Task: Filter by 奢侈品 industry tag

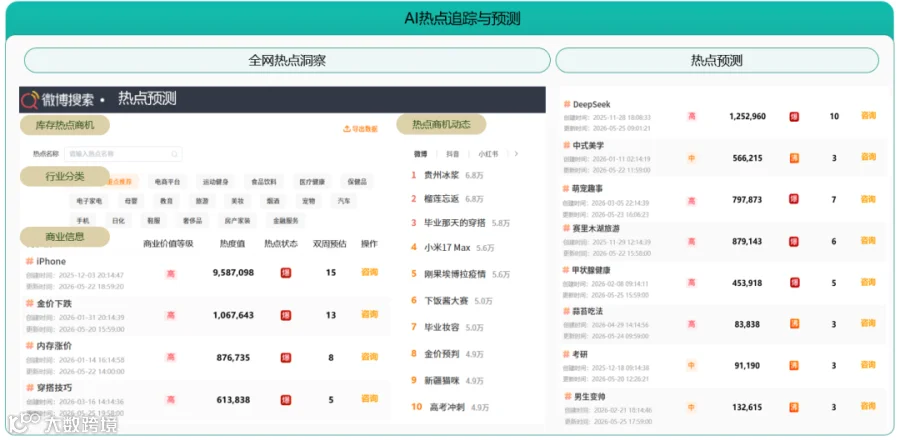Action: click(x=192, y=220)
